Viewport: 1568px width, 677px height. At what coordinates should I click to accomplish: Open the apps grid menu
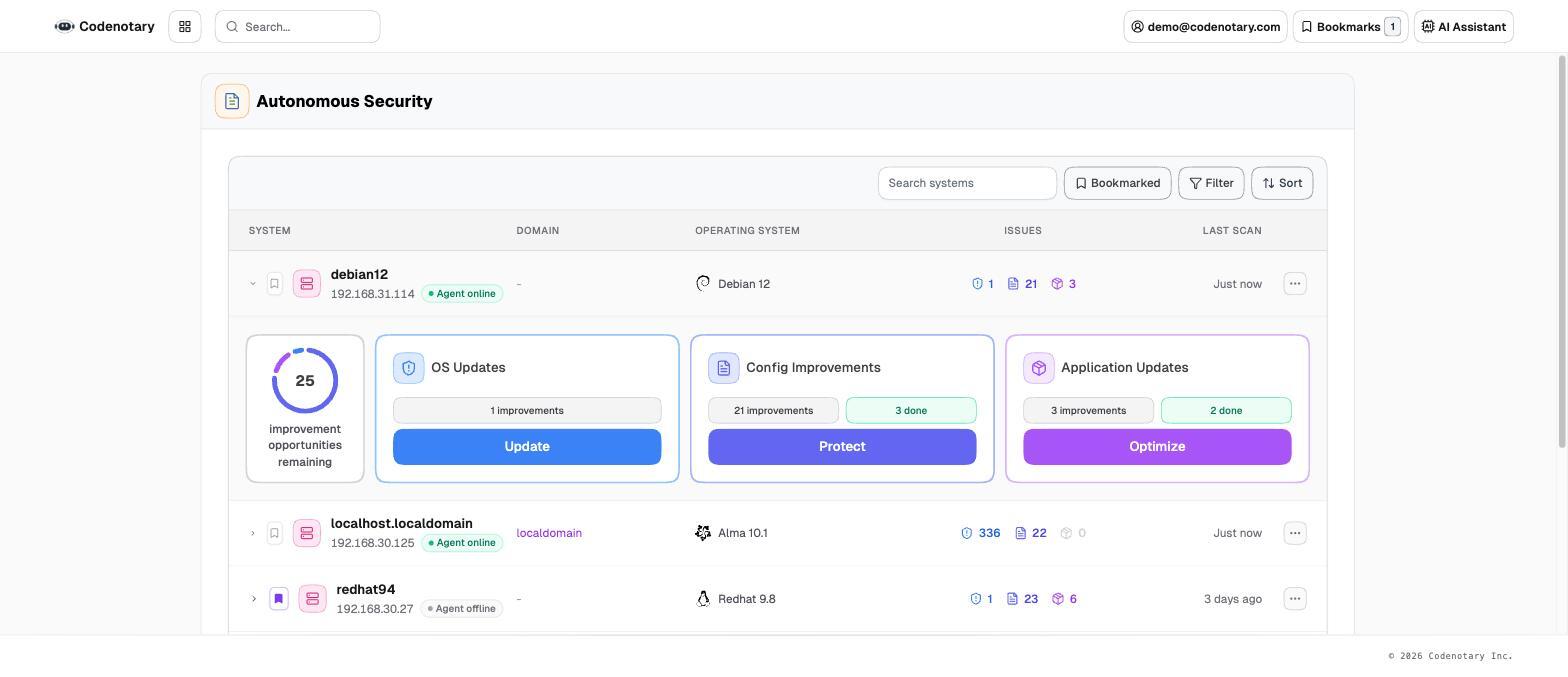(x=185, y=27)
